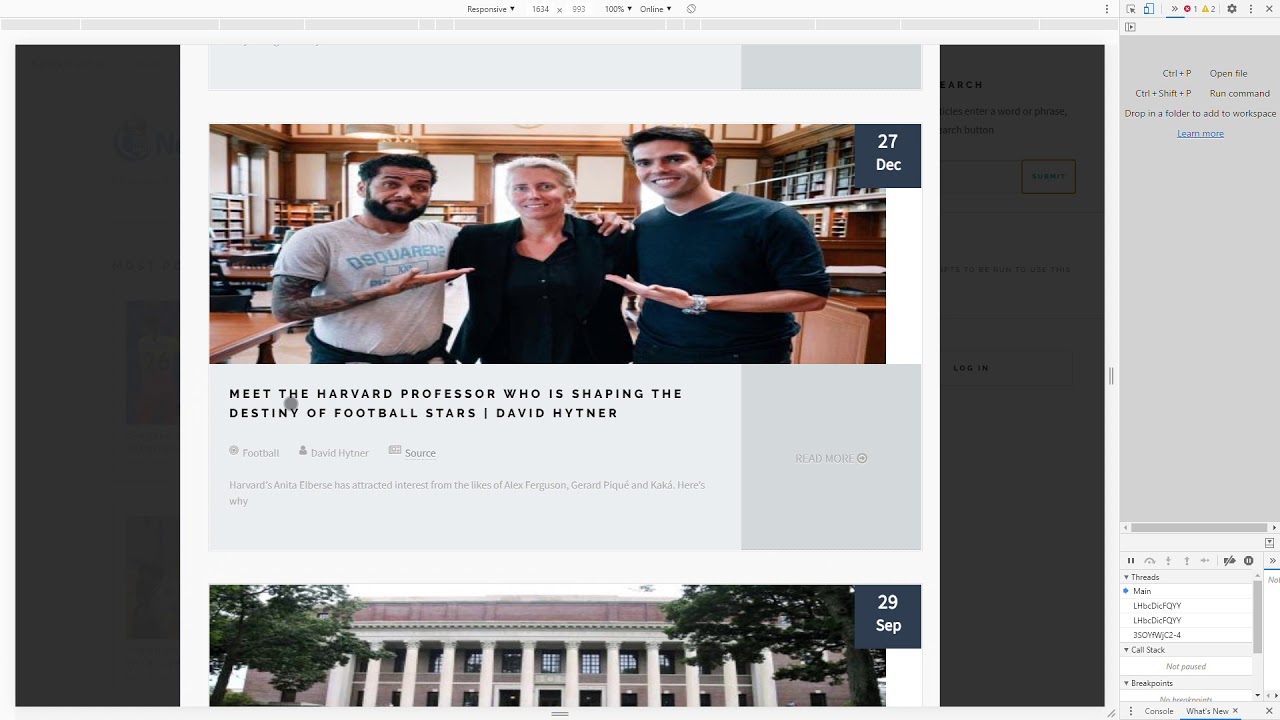Click the viewport bottom resize handle
Viewport: 1280px width, 720px height.
coord(560,713)
